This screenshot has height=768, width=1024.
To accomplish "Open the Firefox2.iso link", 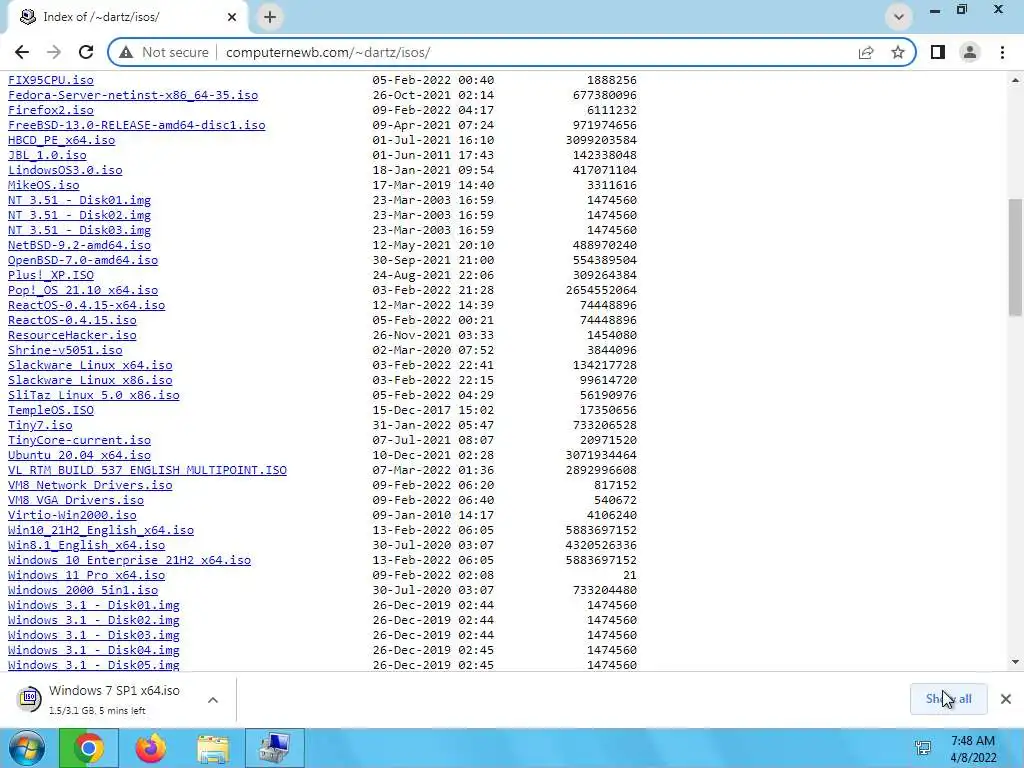I will point(51,110).
